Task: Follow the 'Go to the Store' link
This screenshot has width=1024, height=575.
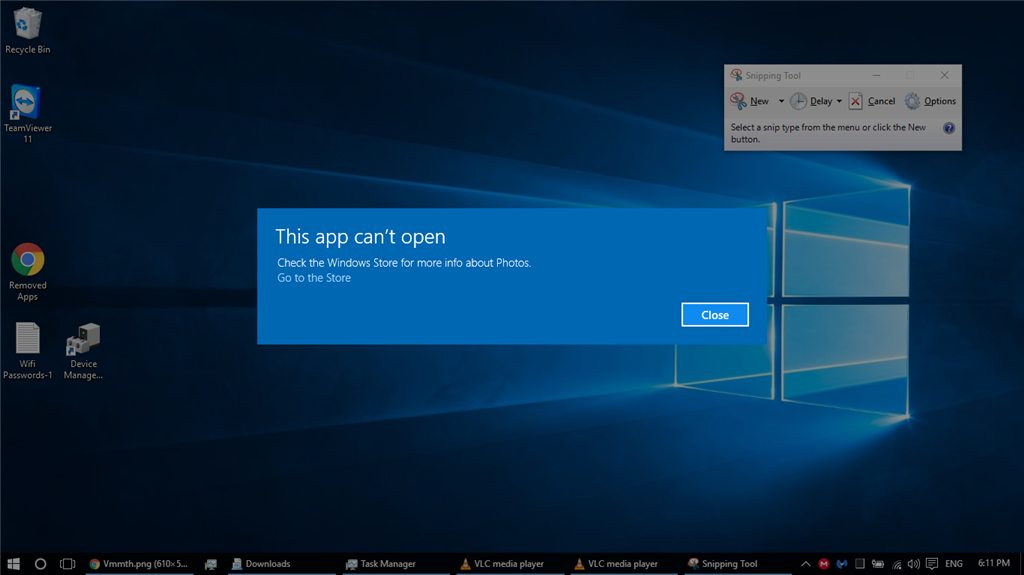Action: (x=313, y=278)
